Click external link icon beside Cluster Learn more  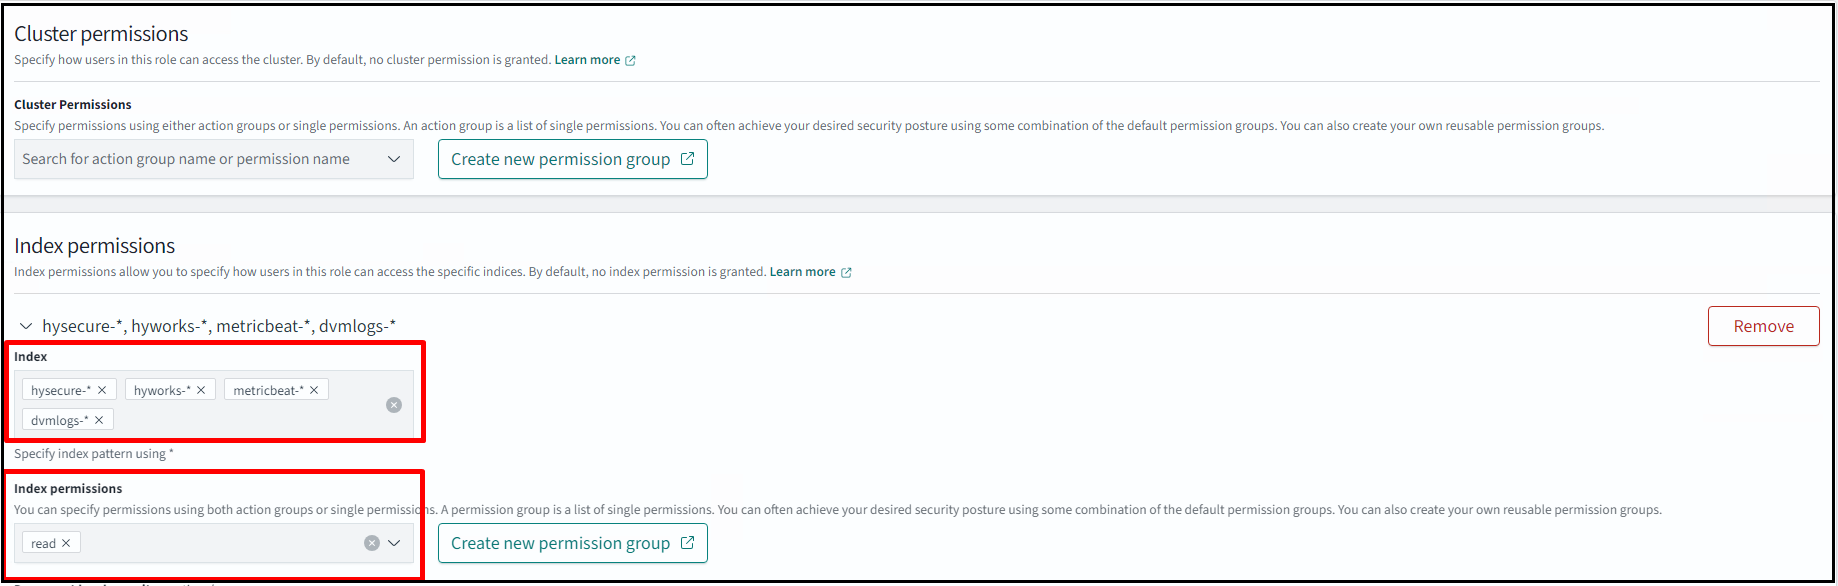coord(630,61)
